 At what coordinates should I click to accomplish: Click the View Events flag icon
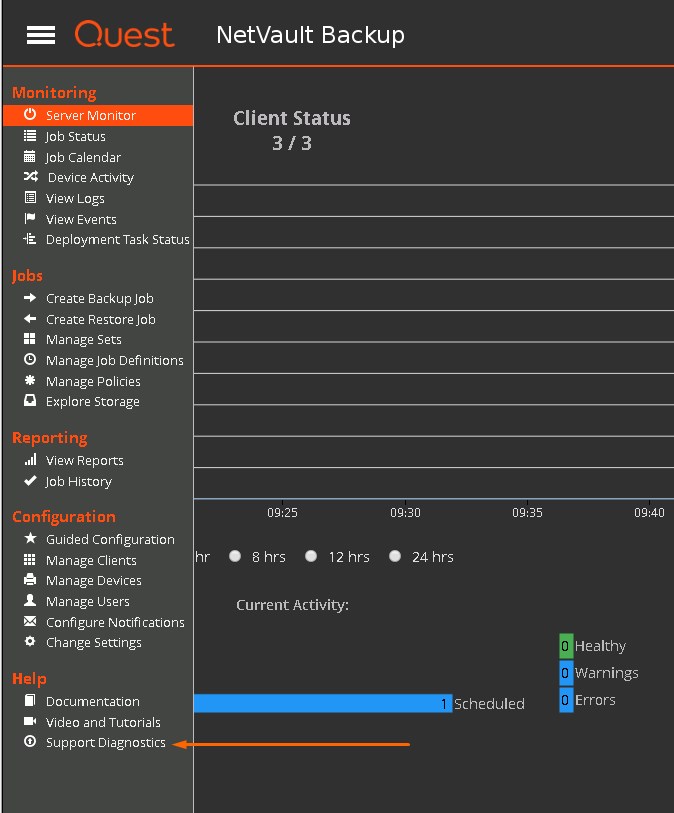click(30, 219)
